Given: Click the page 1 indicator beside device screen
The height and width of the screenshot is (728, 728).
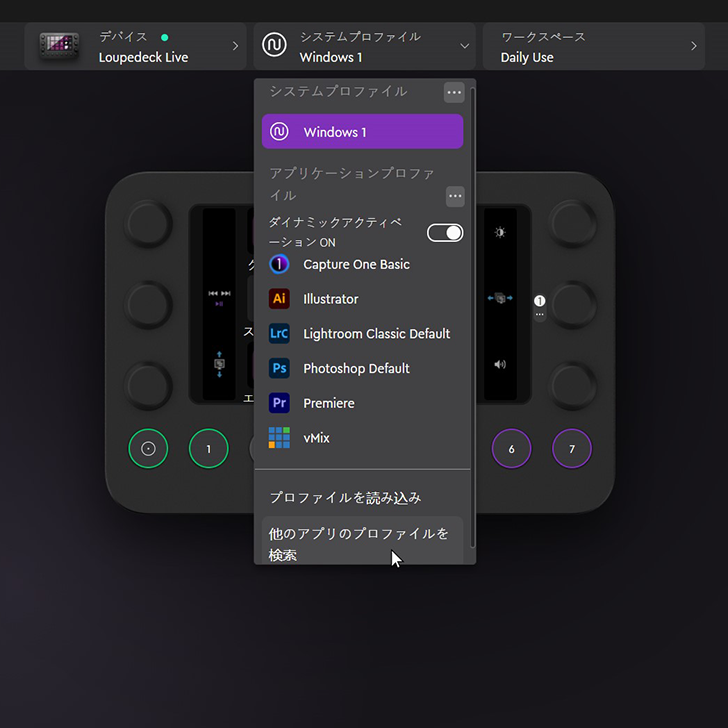Looking at the screenshot, I should tap(540, 301).
